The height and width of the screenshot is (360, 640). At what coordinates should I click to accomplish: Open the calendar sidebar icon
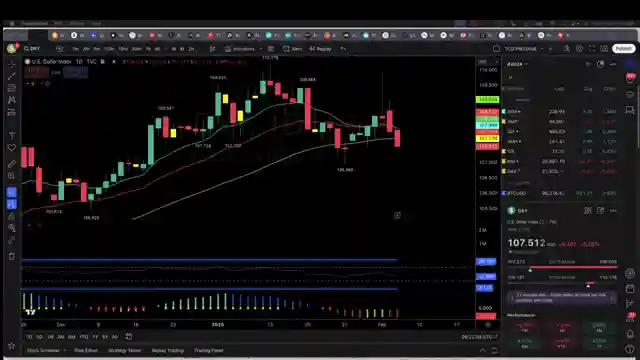click(x=630, y=289)
